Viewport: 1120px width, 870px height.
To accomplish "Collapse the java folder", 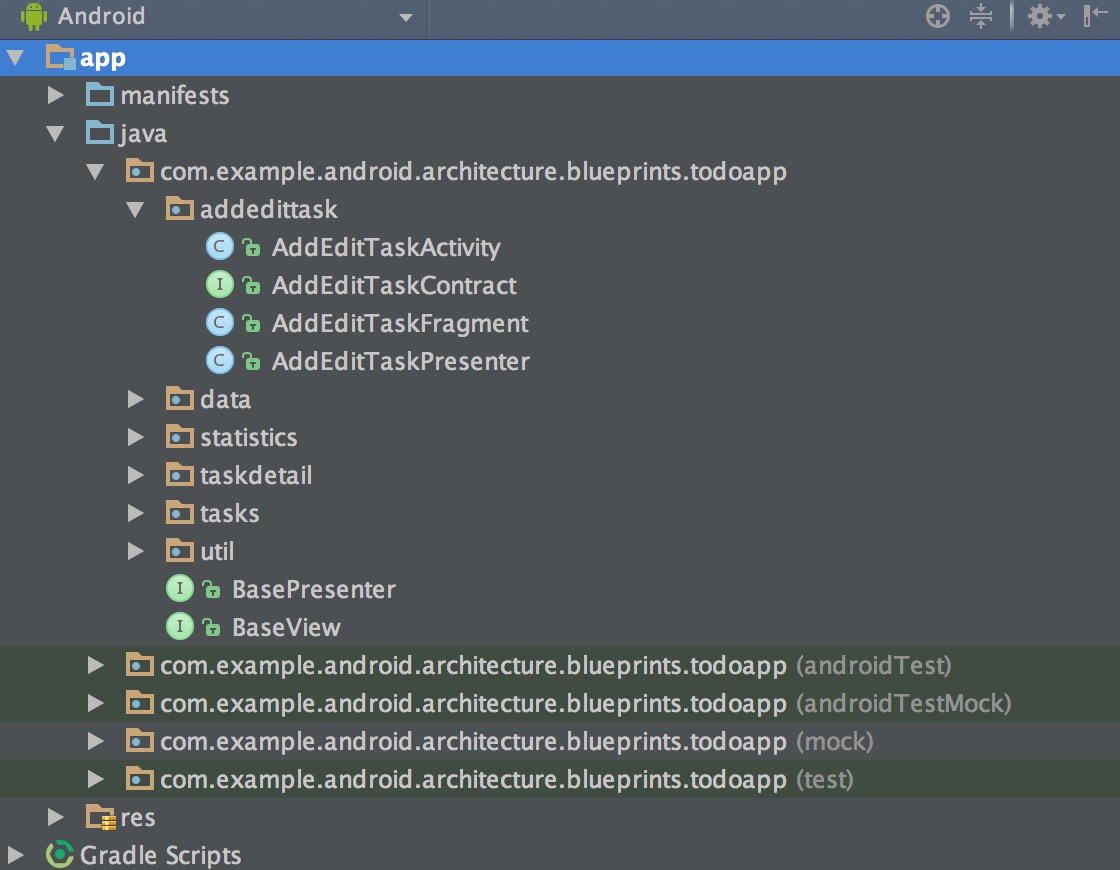I will 55,133.
